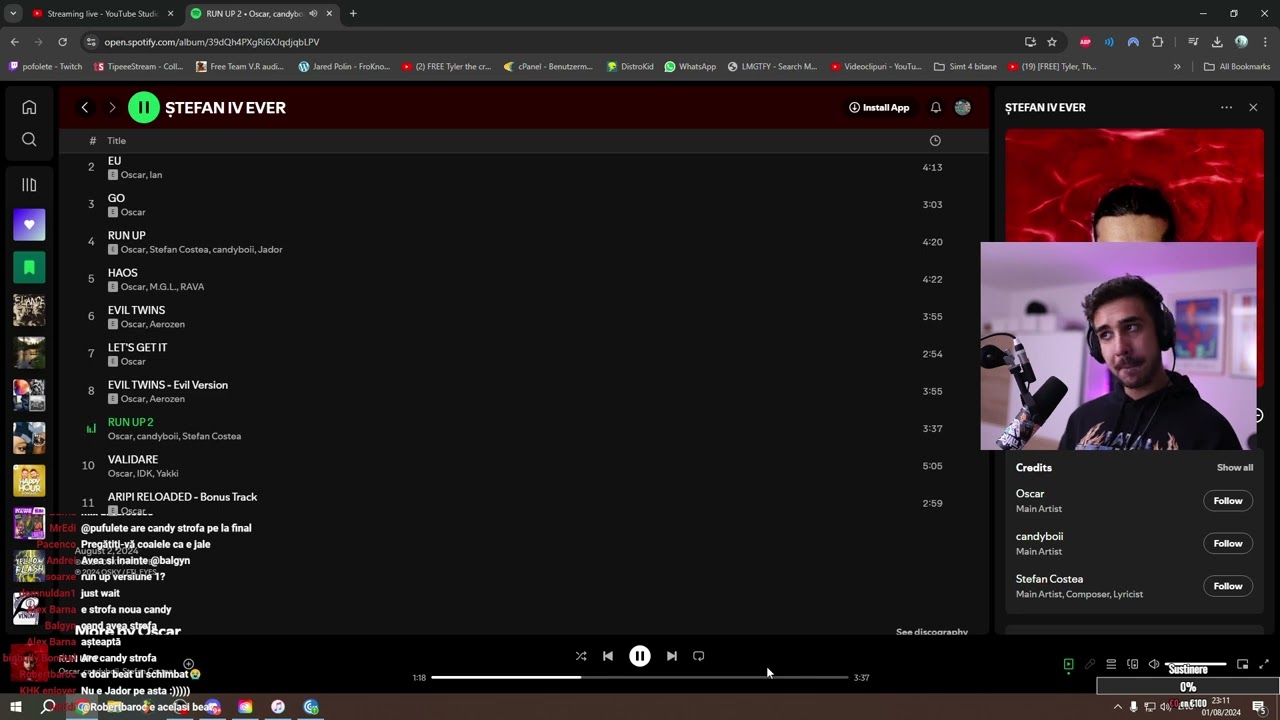
Task: Open a new browser tab
Action: (353, 14)
